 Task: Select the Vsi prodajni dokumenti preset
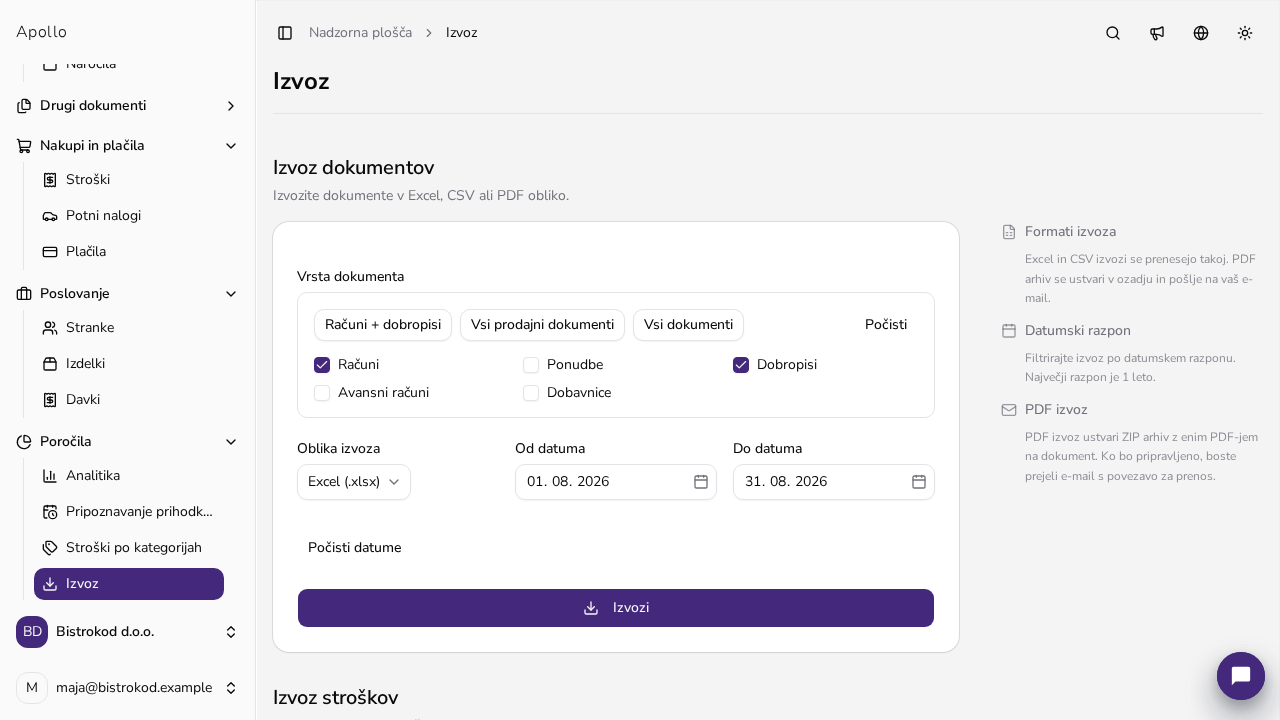[542, 325]
